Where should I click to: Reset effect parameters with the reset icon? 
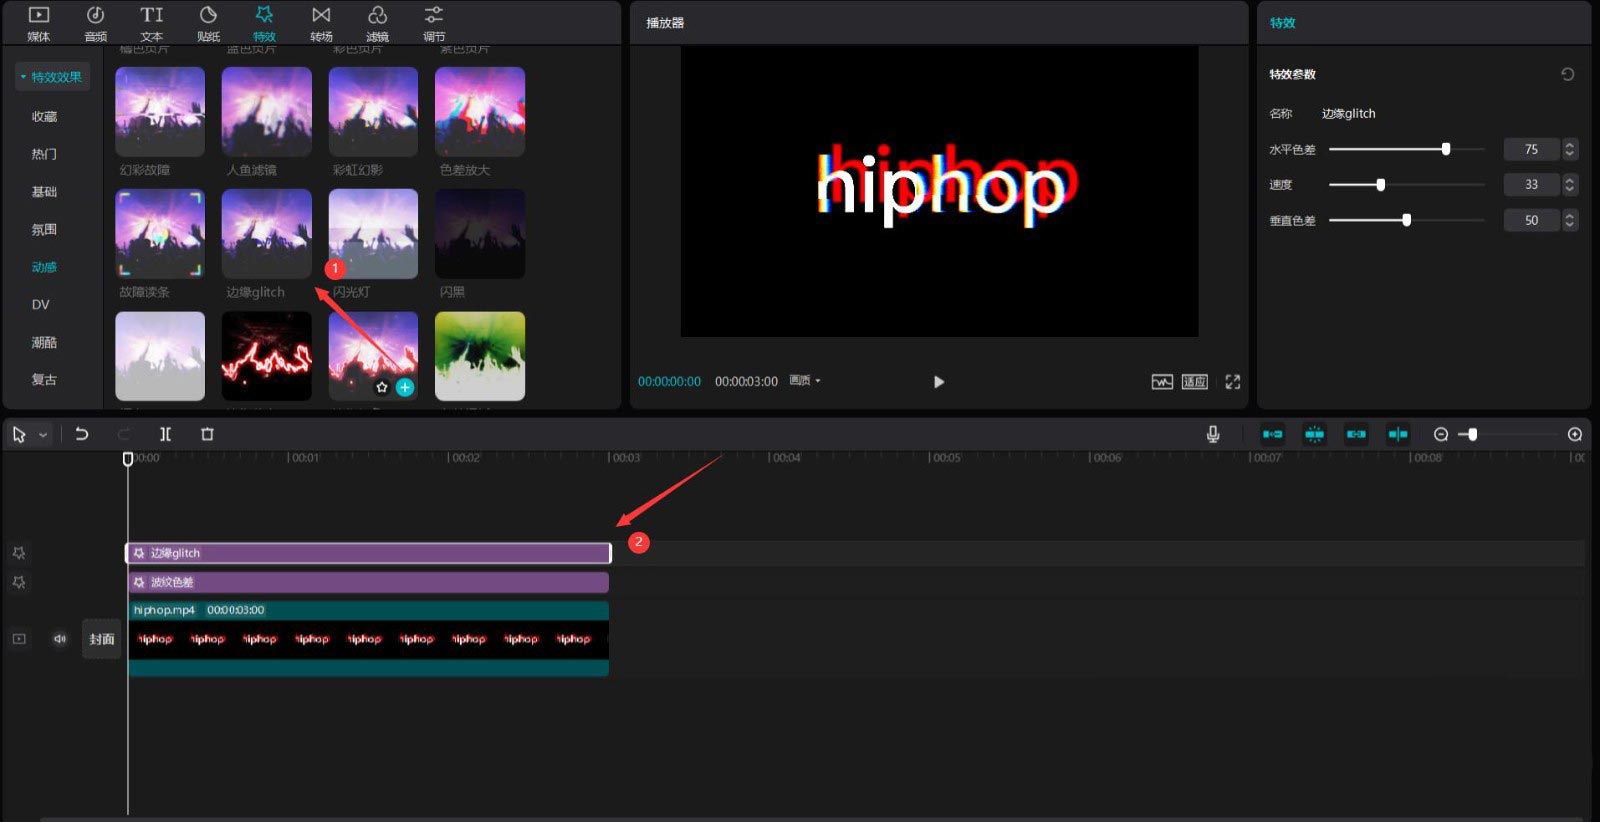tap(1567, 74)
